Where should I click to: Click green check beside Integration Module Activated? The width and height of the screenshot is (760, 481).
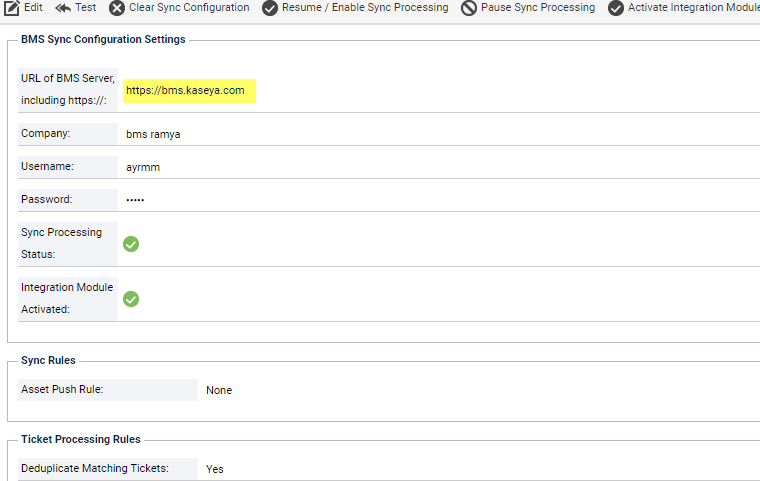[131, 299]
